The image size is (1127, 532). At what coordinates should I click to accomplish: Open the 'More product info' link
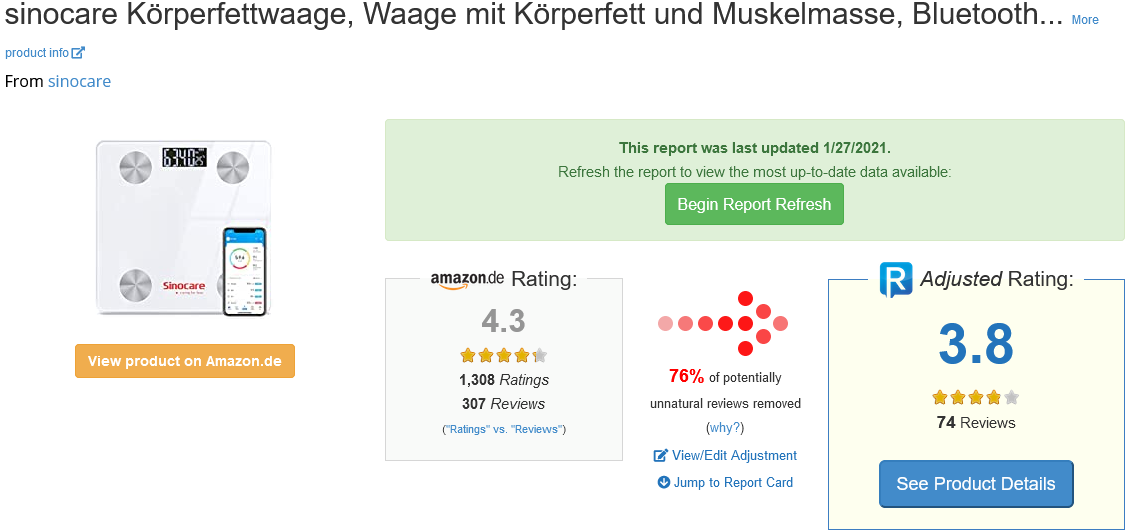click(x=1085, y=20)
